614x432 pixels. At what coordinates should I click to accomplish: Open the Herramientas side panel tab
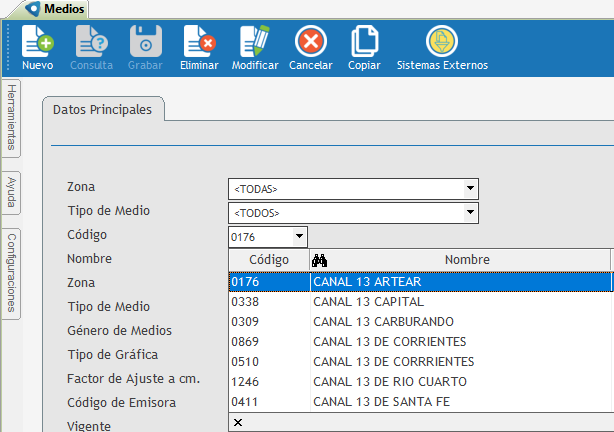click(11, 116)
